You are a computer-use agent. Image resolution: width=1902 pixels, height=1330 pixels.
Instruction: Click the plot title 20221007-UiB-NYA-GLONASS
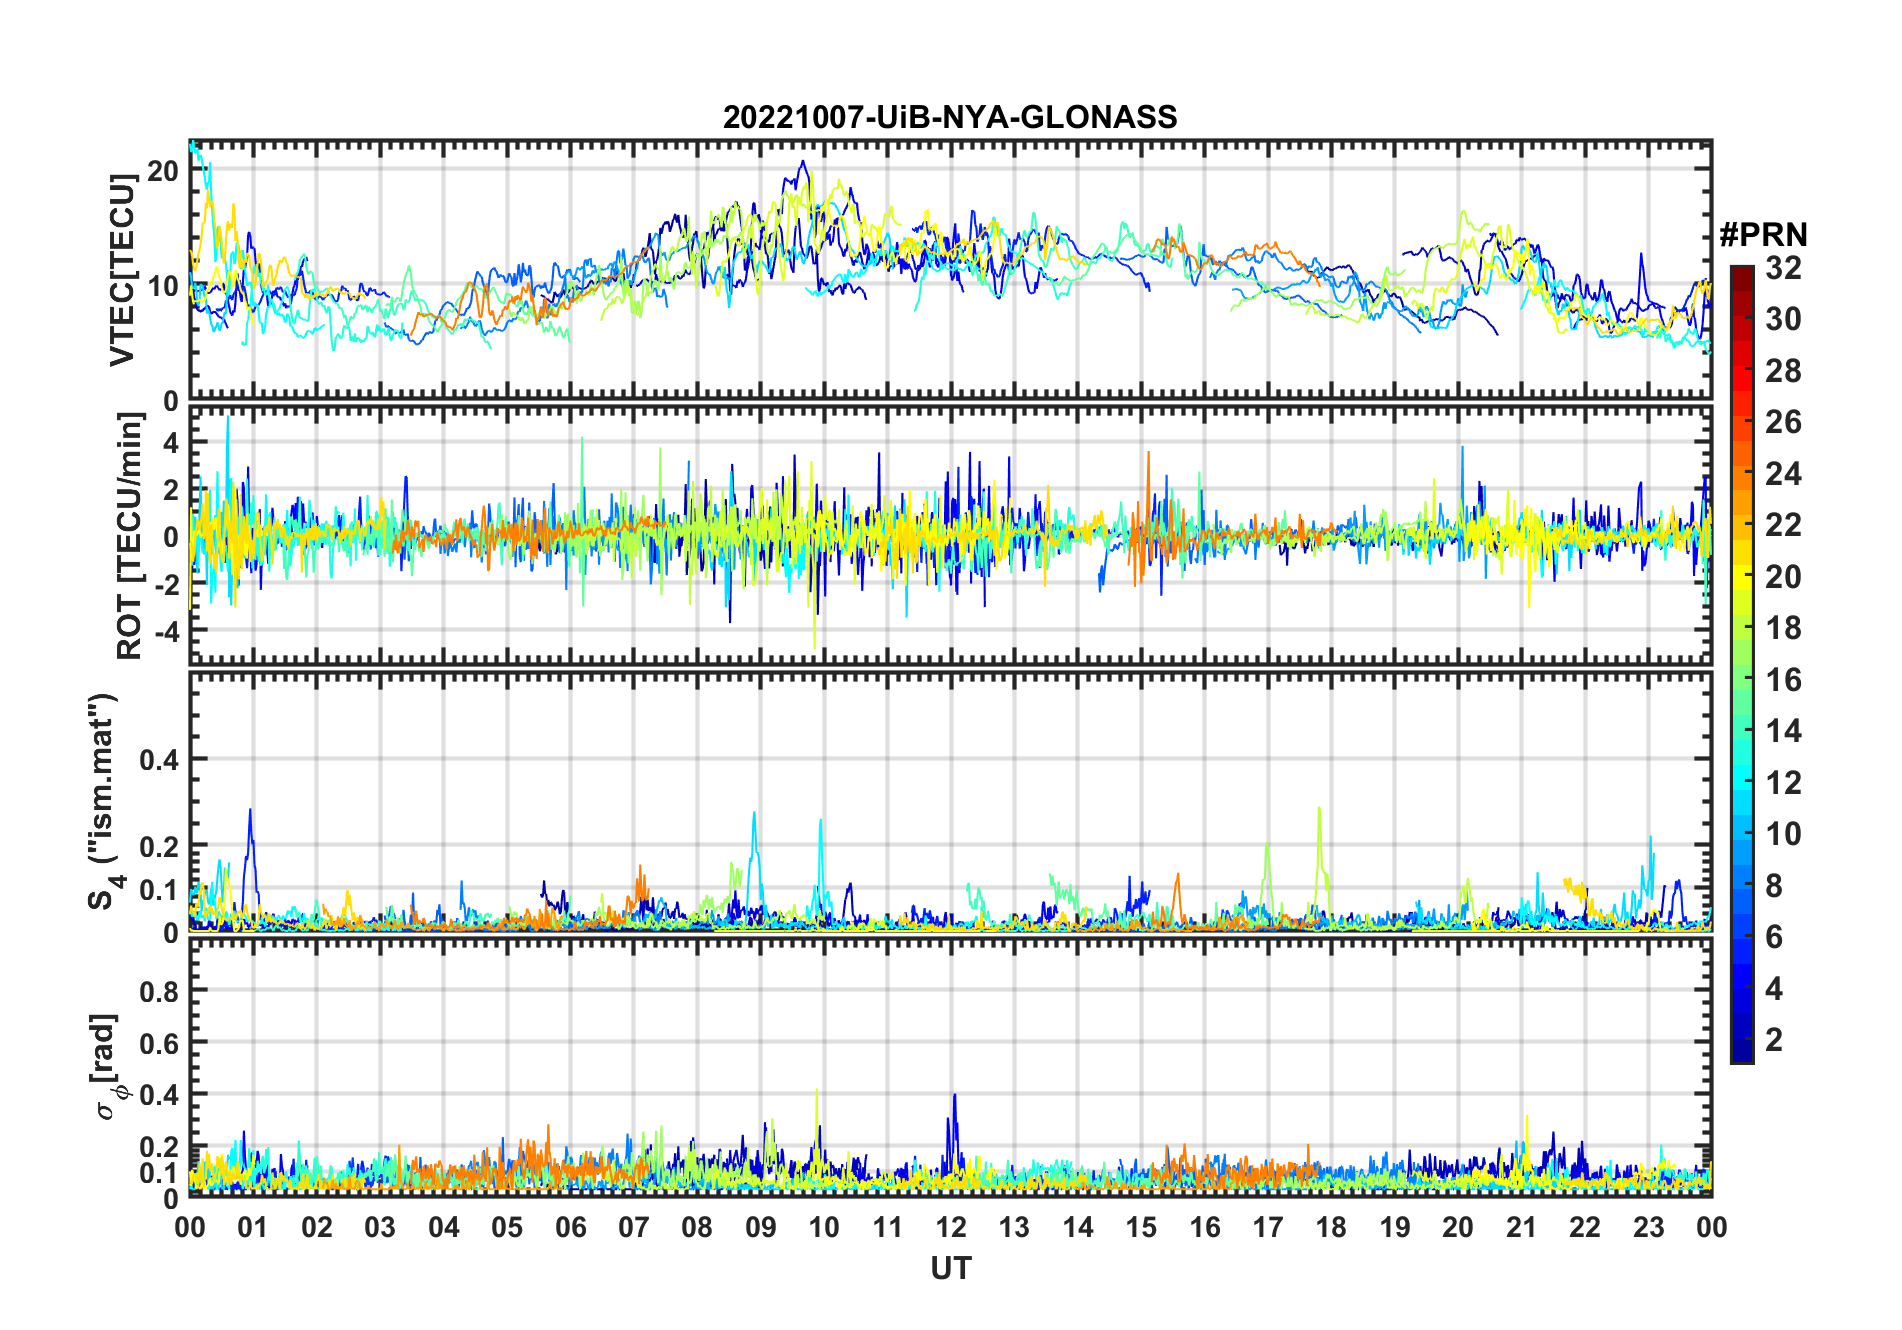950,117
